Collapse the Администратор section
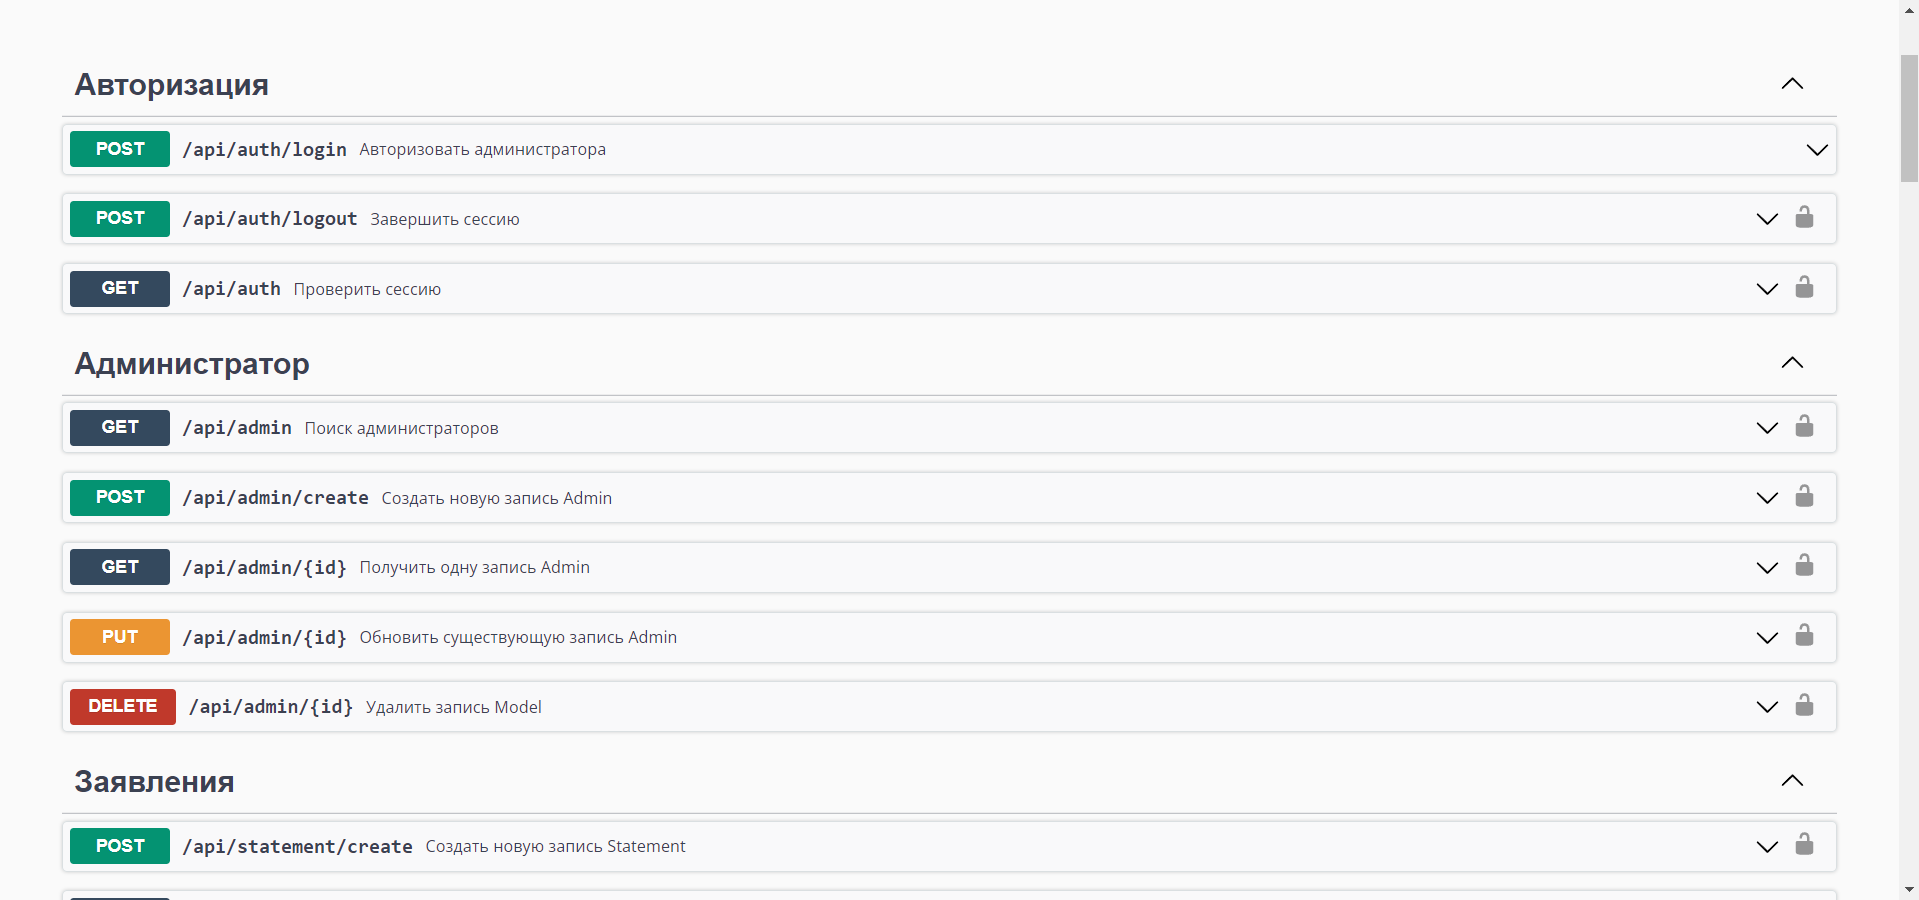The height and width of the screenshot is (900, 1919). [1792, 363]
